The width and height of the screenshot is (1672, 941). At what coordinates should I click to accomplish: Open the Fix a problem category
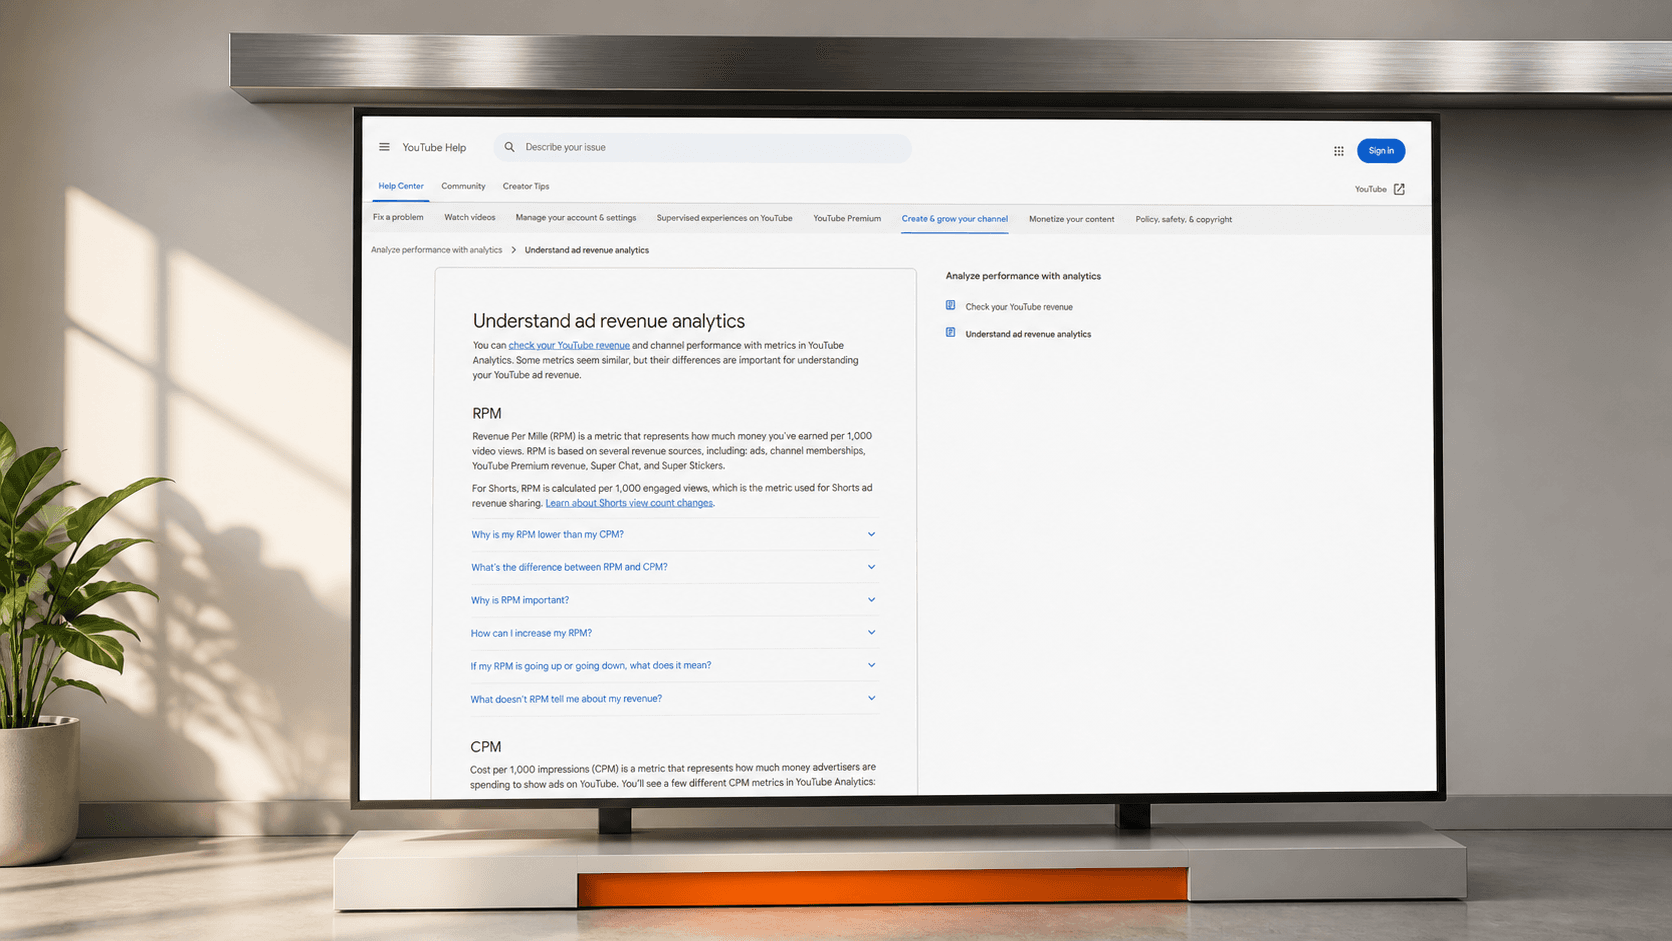pyautogui.click(x=398, y=217)
